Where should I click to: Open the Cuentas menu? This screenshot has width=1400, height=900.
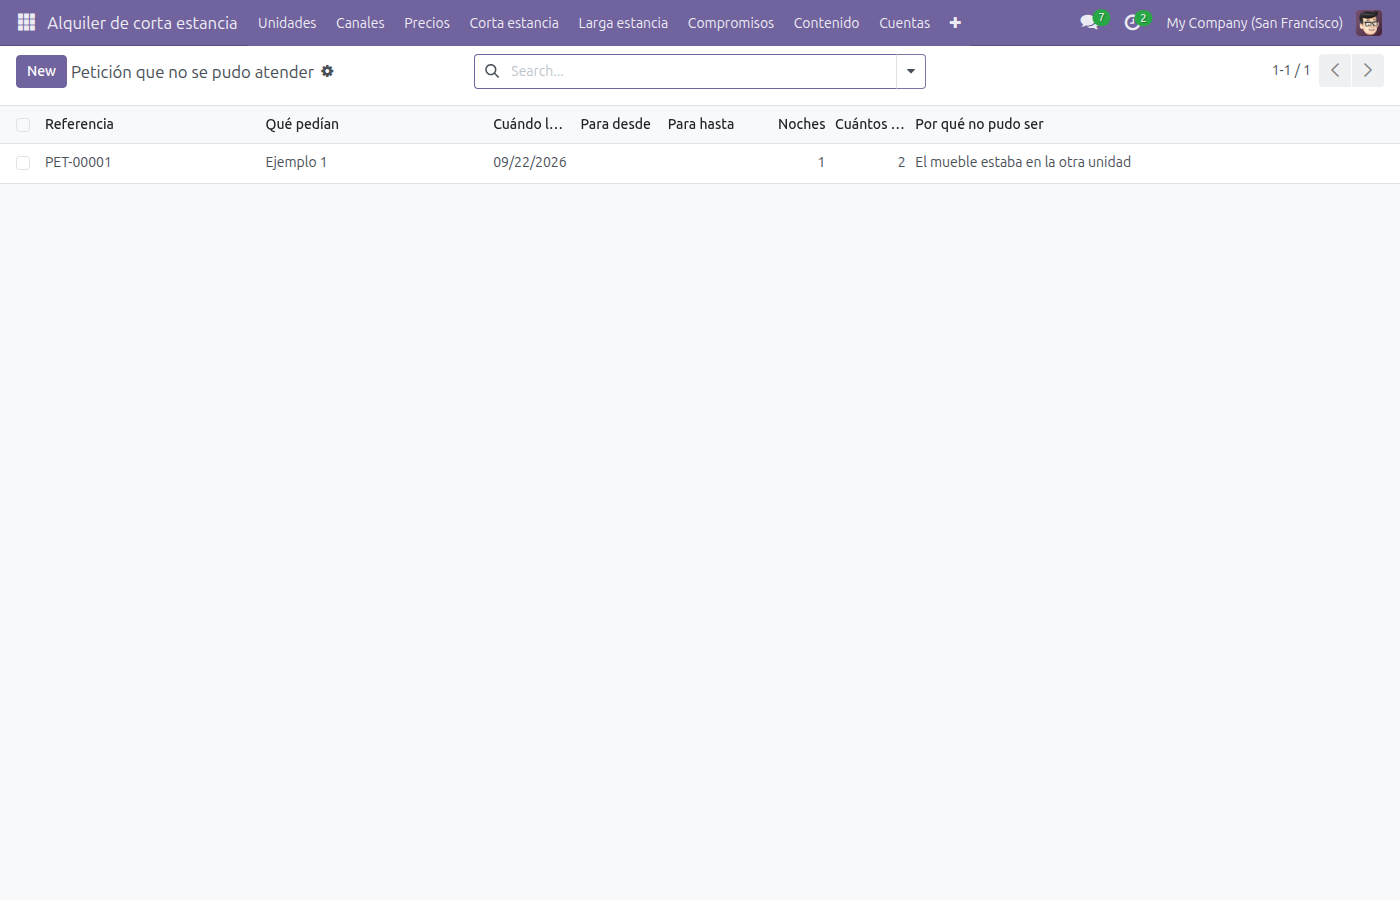click(904, 23)
